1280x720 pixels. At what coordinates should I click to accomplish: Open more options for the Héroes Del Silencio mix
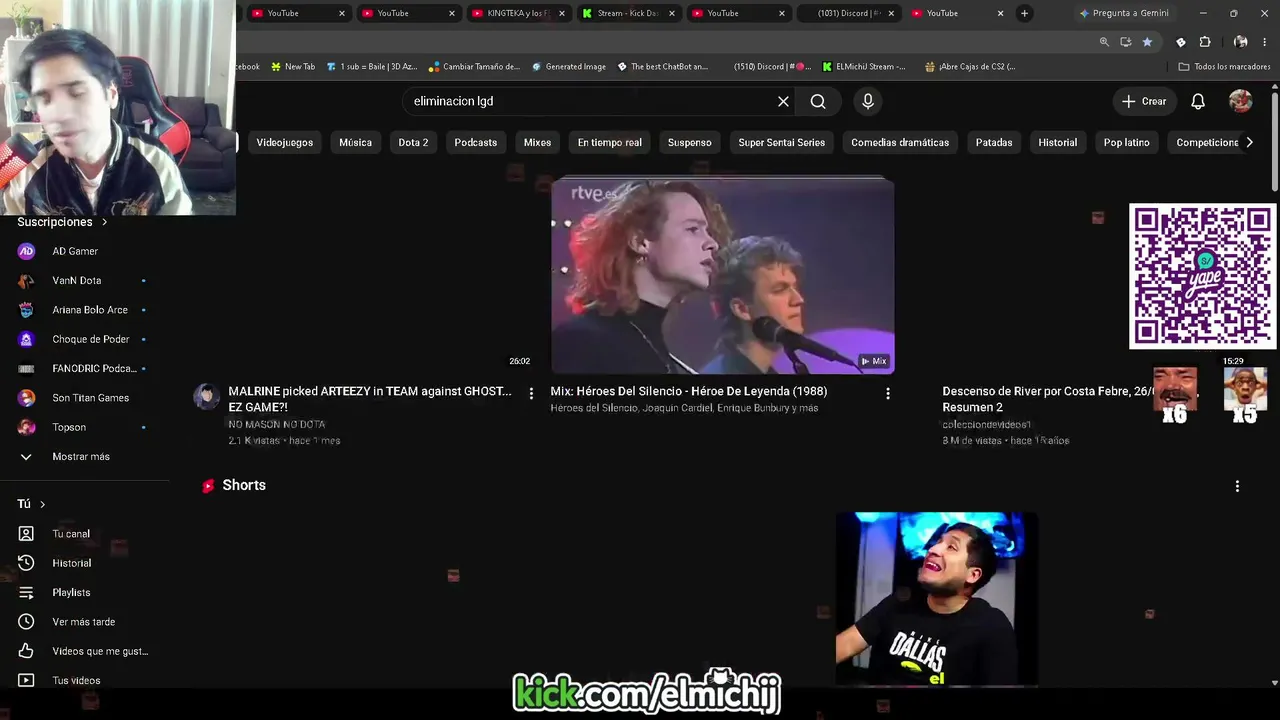pos(888,394)
